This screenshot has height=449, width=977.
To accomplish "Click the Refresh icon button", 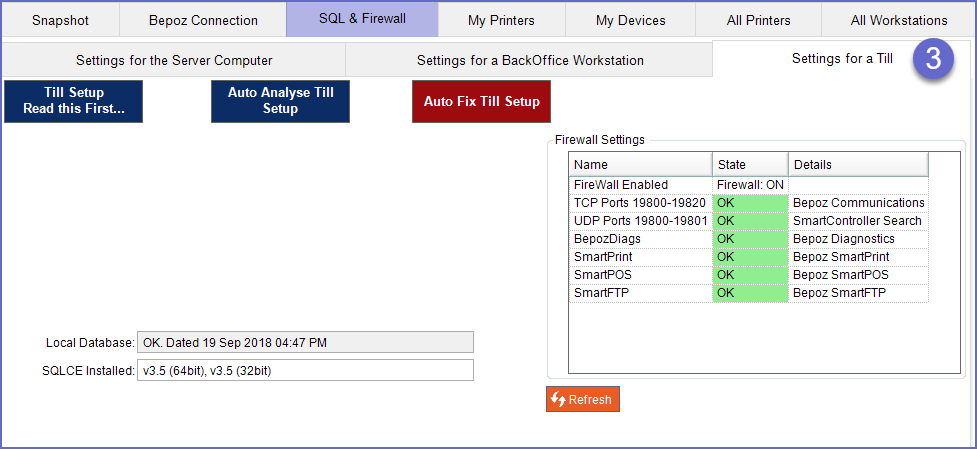I will tap(583, 399).
